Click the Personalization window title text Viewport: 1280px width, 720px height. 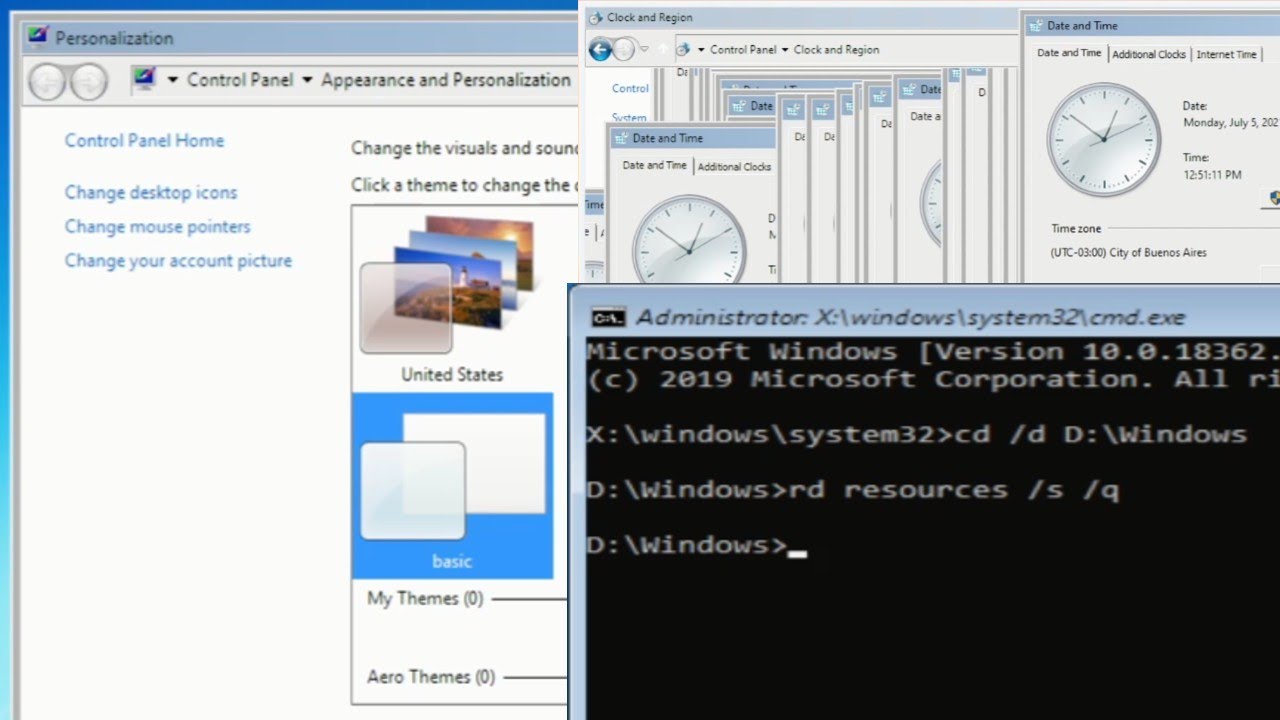click(x=114, y=38)
